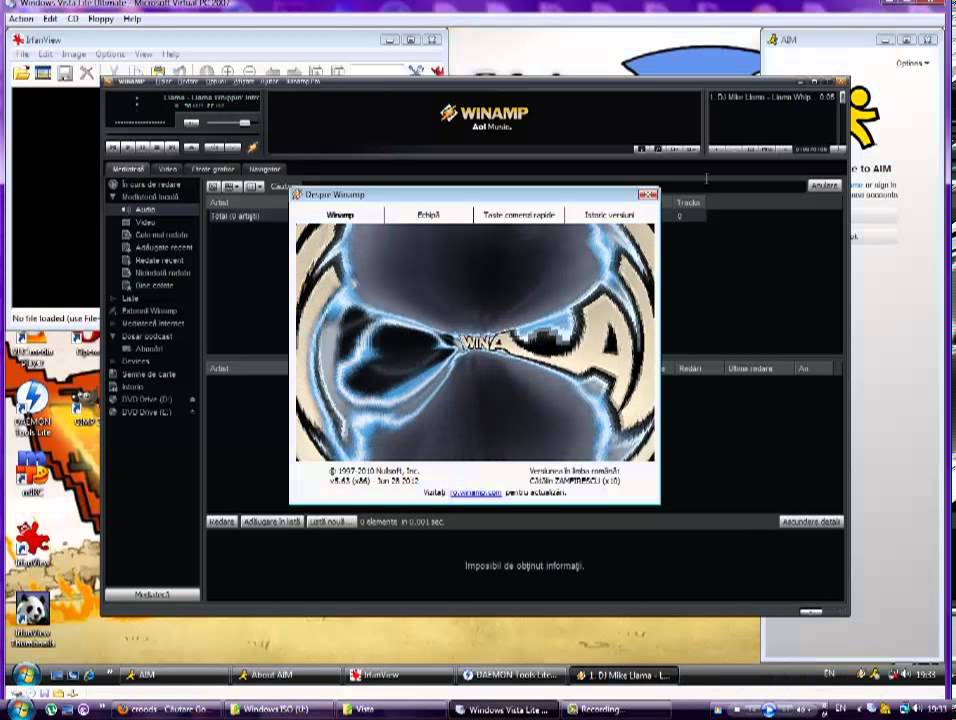Click the winamp.com link in about dialog
956x720 pixels.
476,493
